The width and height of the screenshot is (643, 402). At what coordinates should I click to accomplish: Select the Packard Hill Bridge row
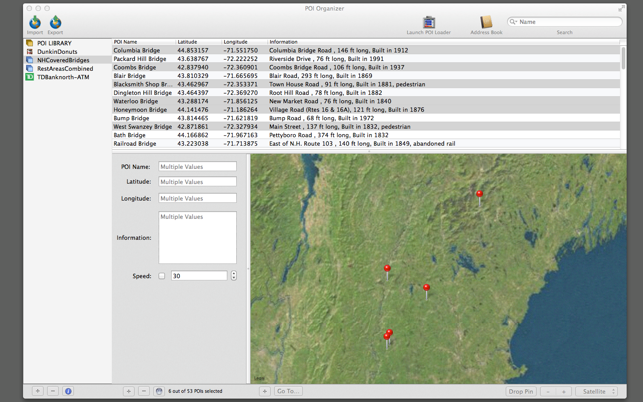tap(366, 59)
